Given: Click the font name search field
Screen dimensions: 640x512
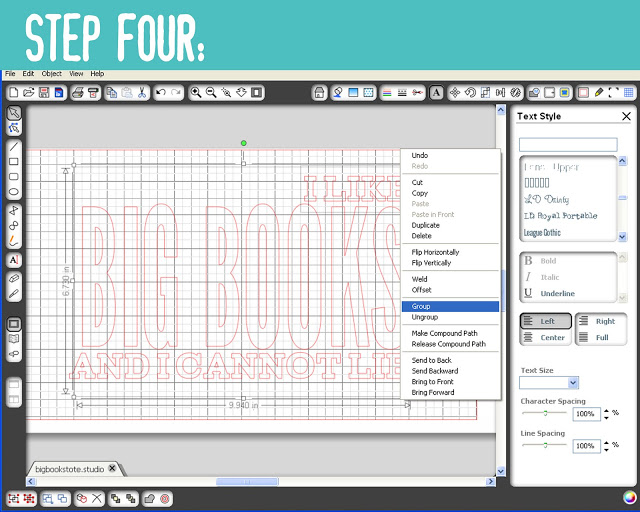Looking at the screenshot, I should pyautogui.click(x=568, y=145).
